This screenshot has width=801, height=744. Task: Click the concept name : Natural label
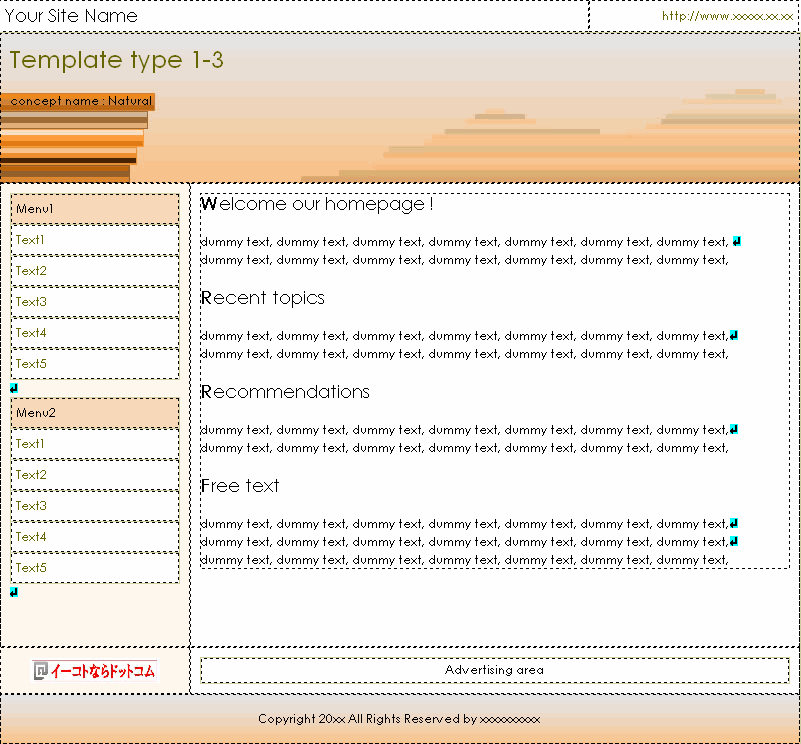80,101
